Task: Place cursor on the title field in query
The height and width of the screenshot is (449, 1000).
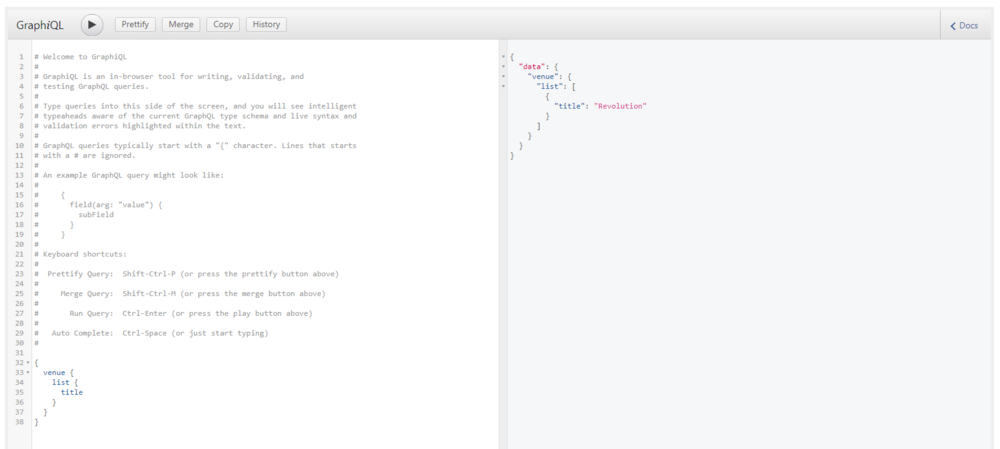Action: [x=72, y=392]
